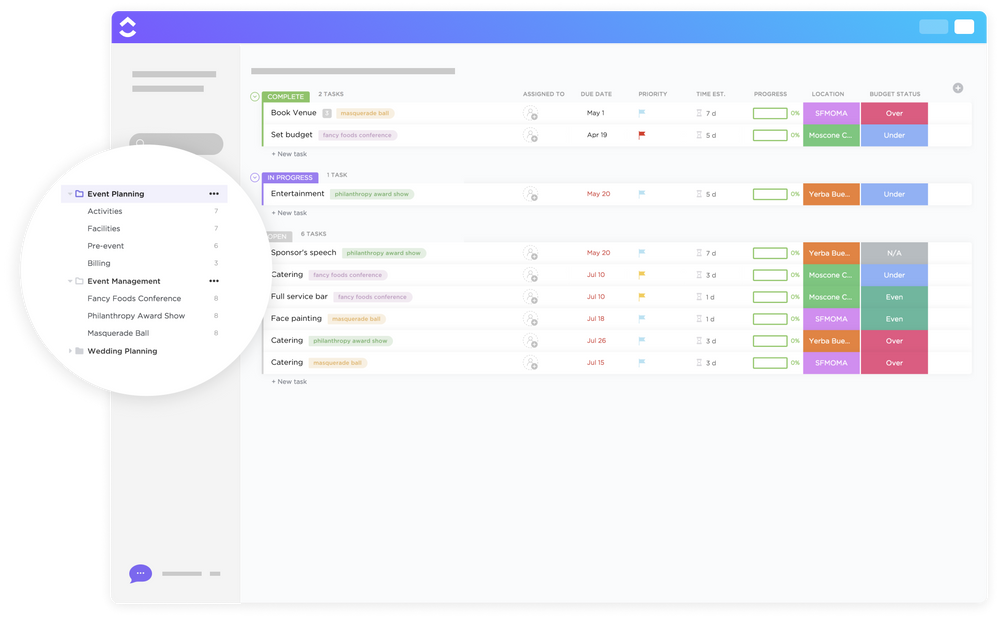Screen dimensions: 1000x618
Task: Open the chat bubble at bottom left
Action: (x=140, y=573)
